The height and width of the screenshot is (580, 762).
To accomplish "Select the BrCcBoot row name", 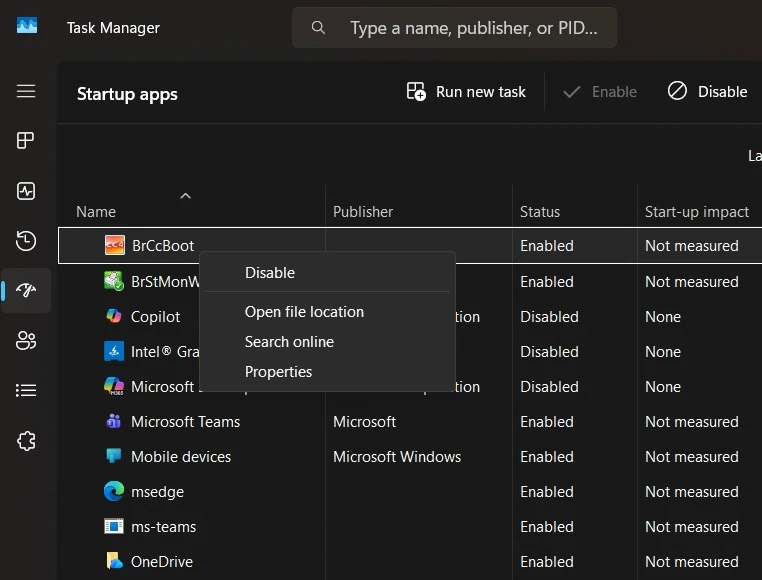I will click(163, 246).
